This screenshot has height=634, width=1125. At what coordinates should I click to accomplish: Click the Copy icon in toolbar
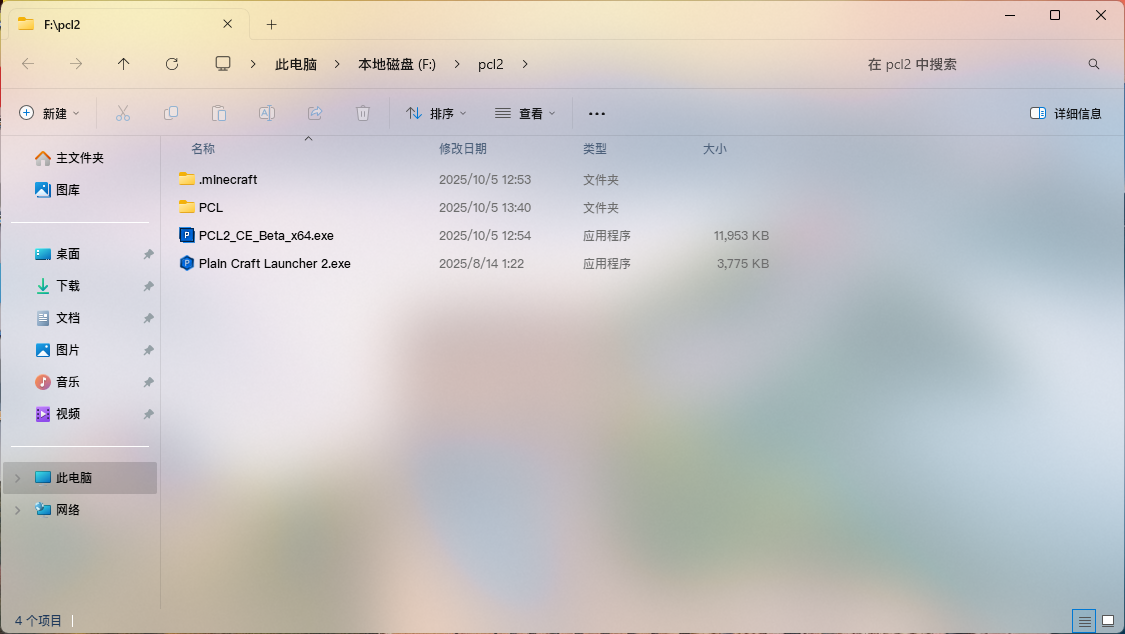(x=171, y=113)
